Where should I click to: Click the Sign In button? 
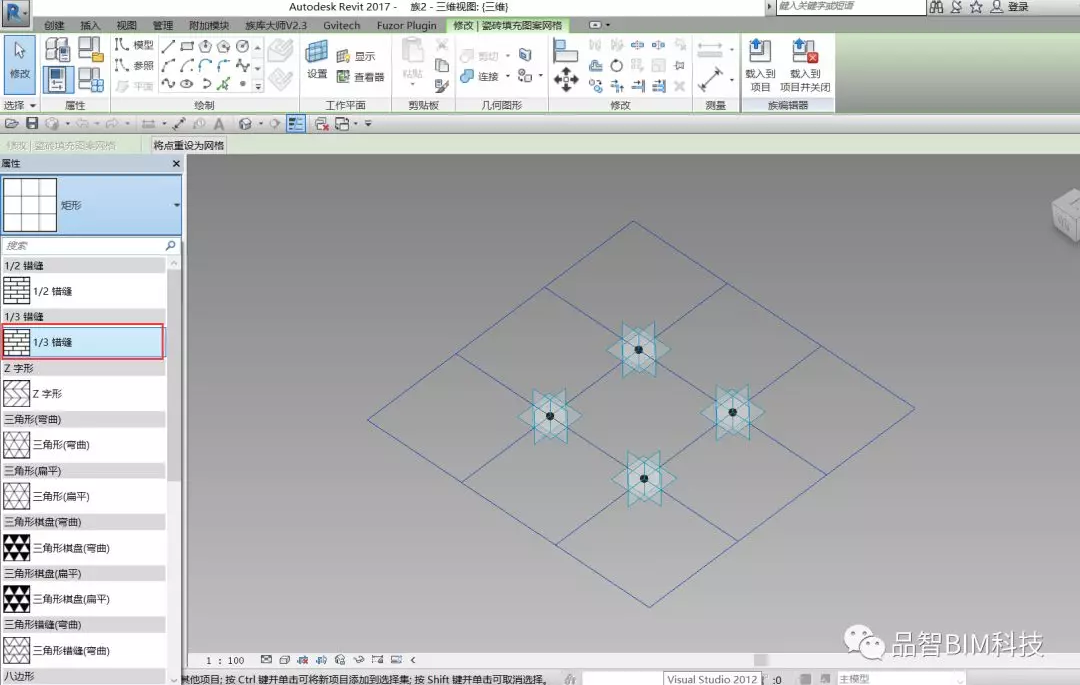click(x=1017, y=7)
